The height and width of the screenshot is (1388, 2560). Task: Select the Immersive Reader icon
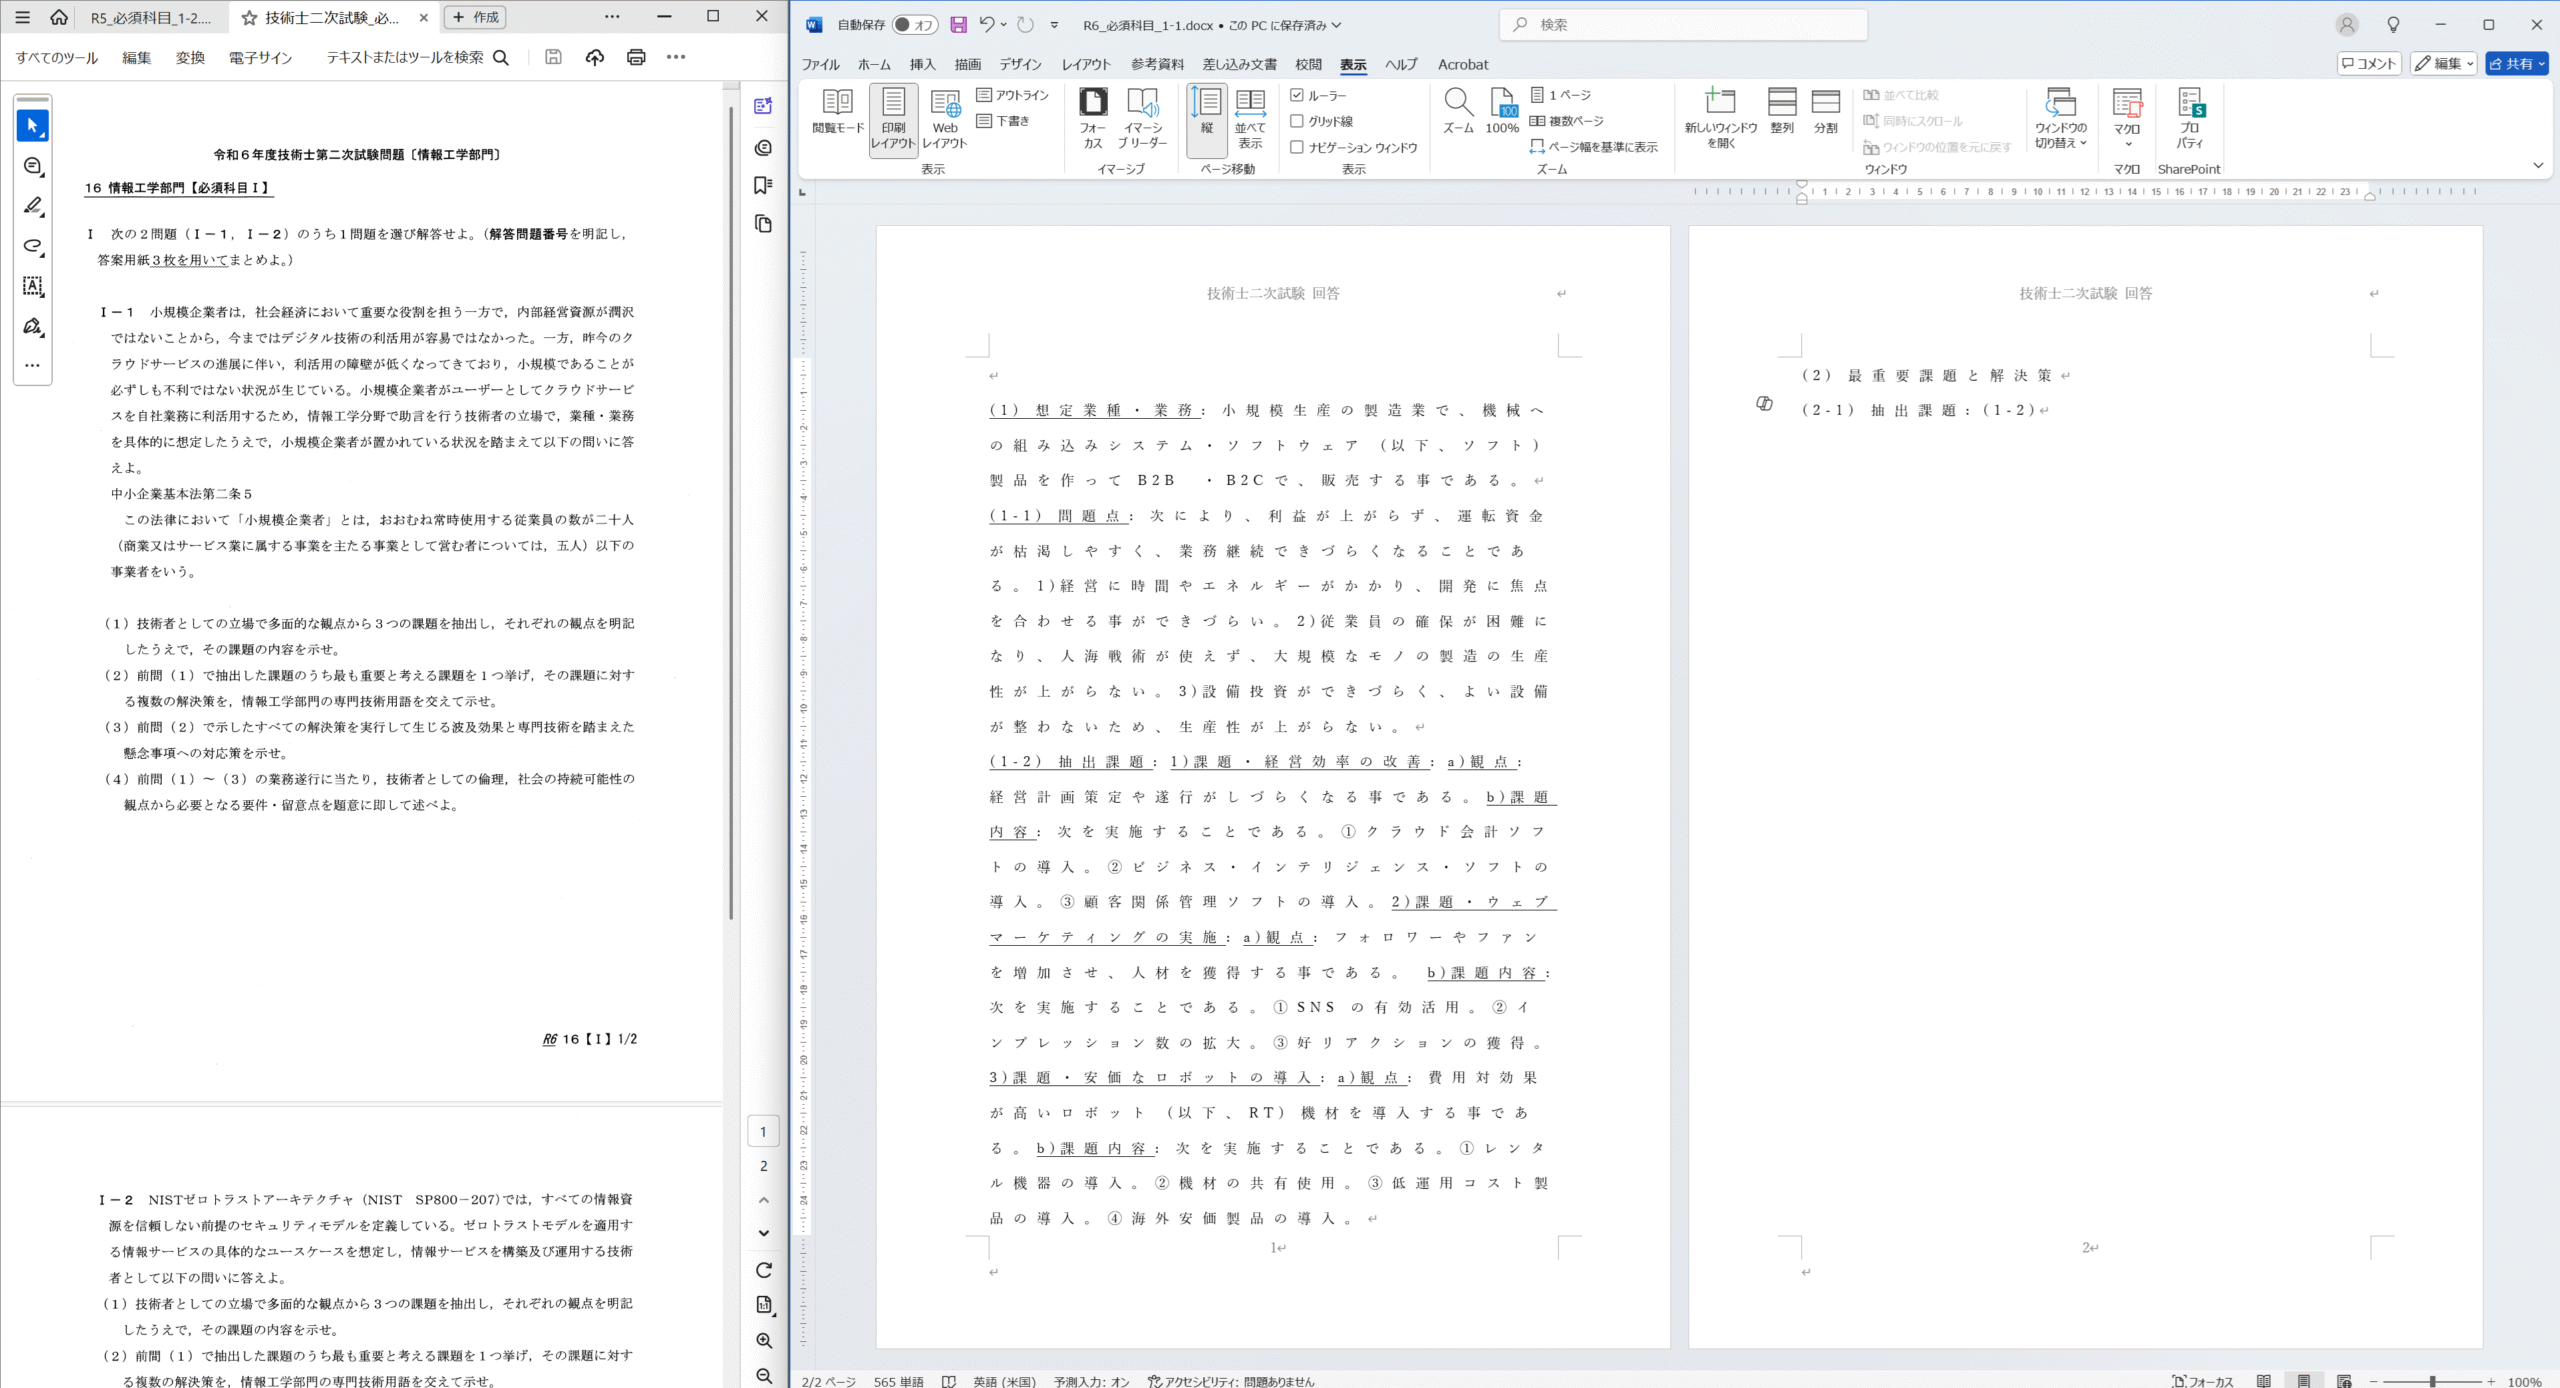click(1142, 118)
